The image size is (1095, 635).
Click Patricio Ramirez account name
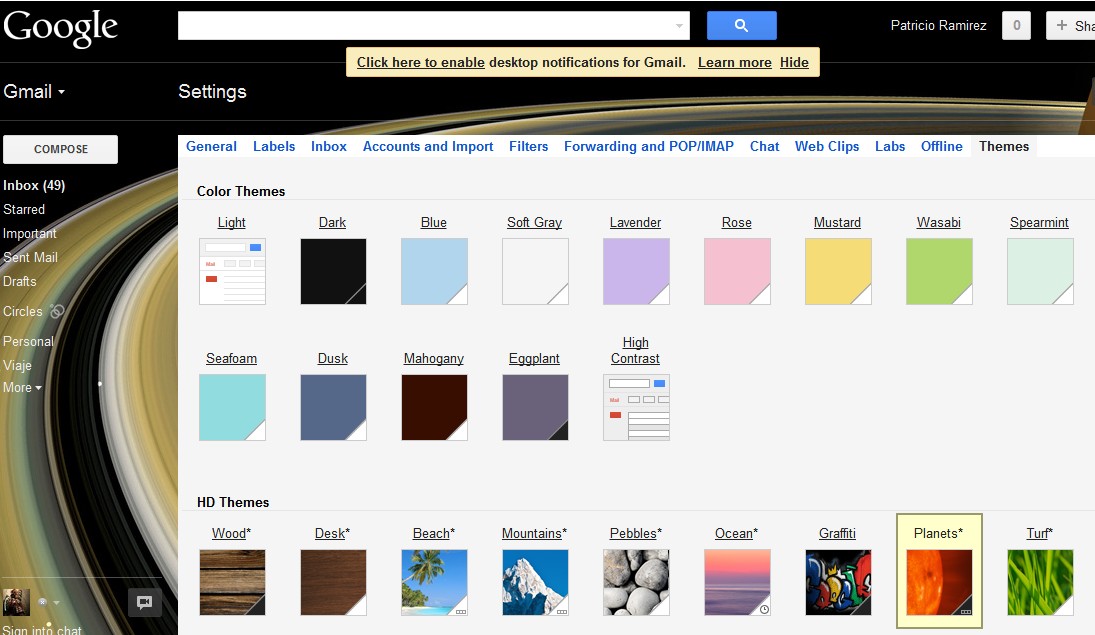tap(939, 26)
